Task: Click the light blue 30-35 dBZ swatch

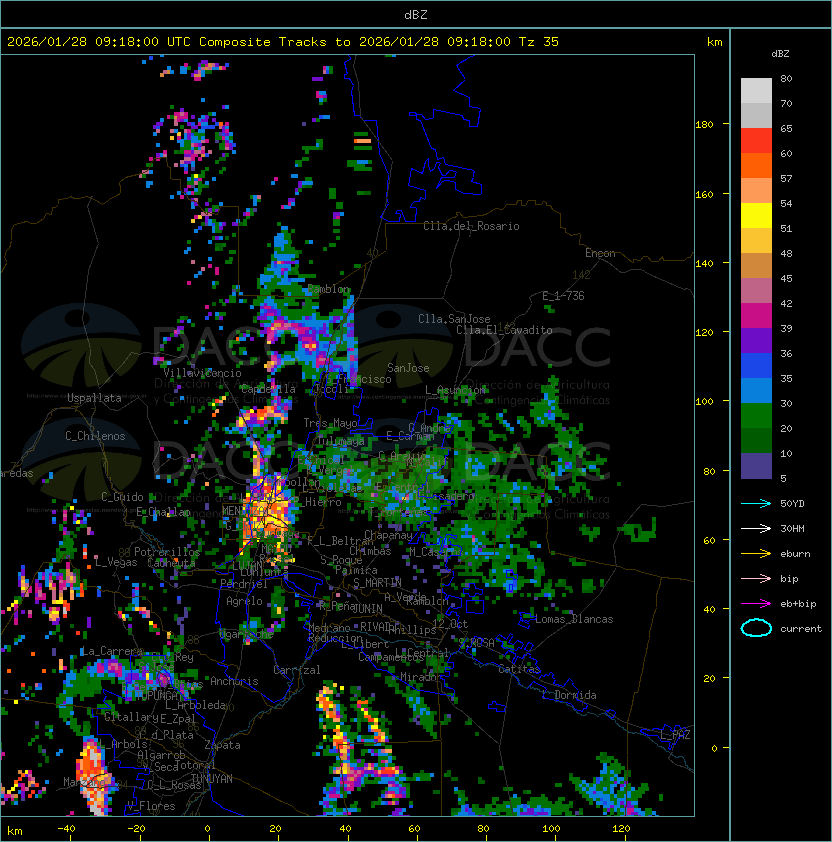Action: point(756,391)
